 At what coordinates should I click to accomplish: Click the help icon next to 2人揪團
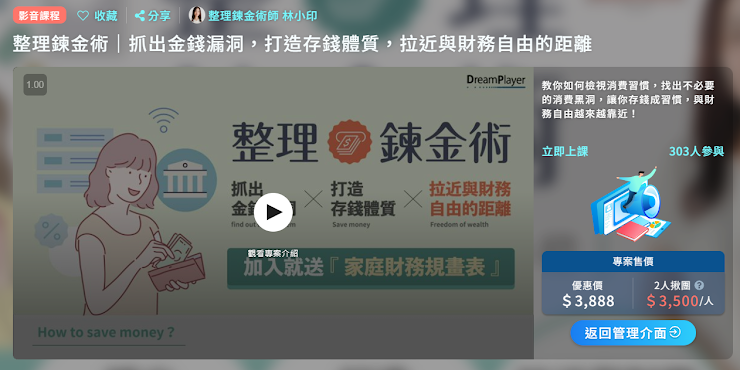pos(699,285)
